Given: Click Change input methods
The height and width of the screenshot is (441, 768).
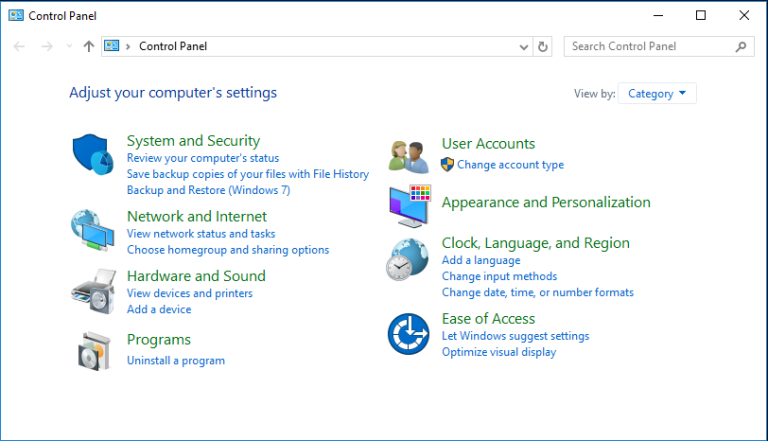Looking at the screenshot, I should coord(500,276).
